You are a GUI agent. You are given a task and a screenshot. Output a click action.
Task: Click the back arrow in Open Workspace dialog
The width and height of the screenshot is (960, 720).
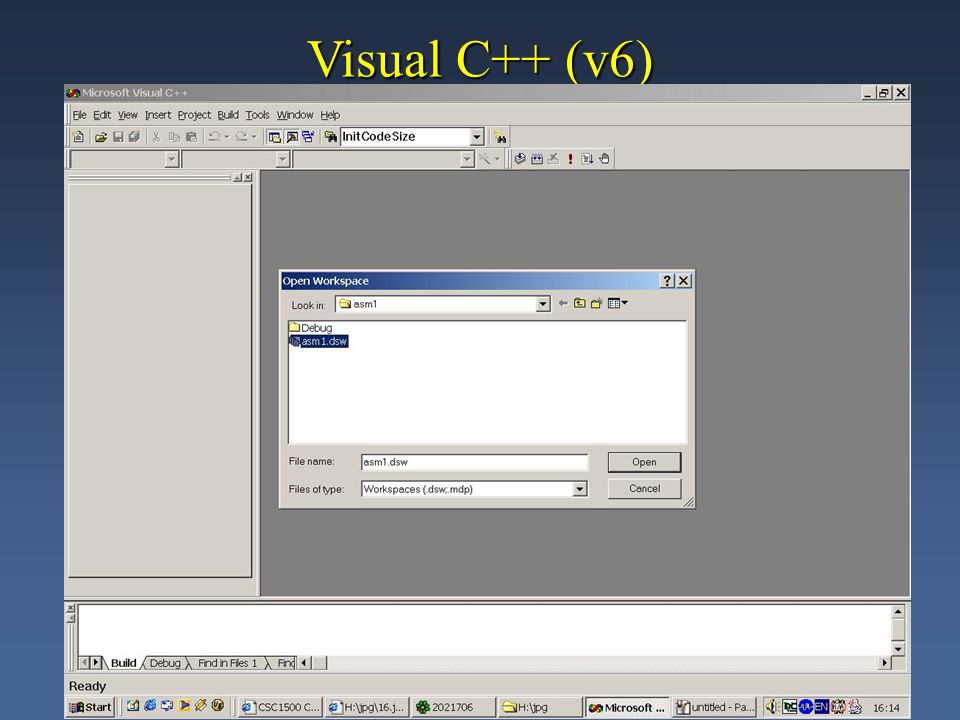click(563, 304)
